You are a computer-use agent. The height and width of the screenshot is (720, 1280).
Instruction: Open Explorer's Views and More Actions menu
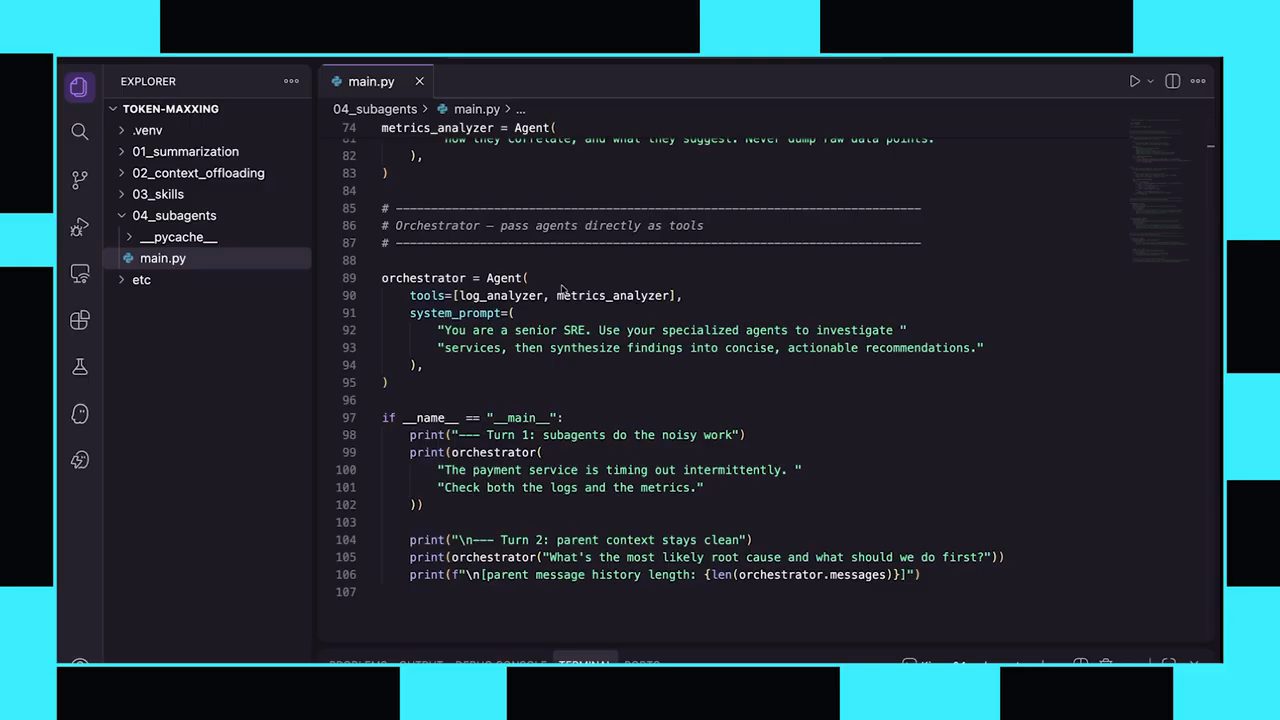(291, 81)
